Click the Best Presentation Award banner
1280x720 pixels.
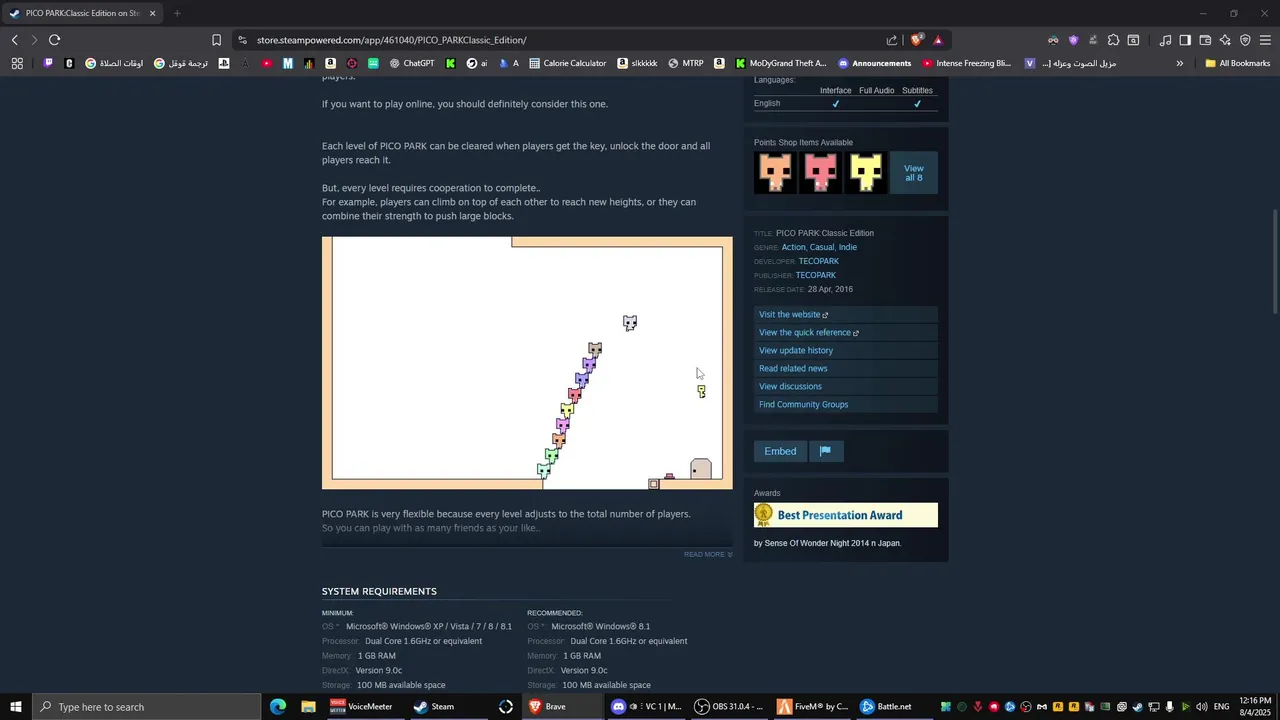tap(846, 515)
